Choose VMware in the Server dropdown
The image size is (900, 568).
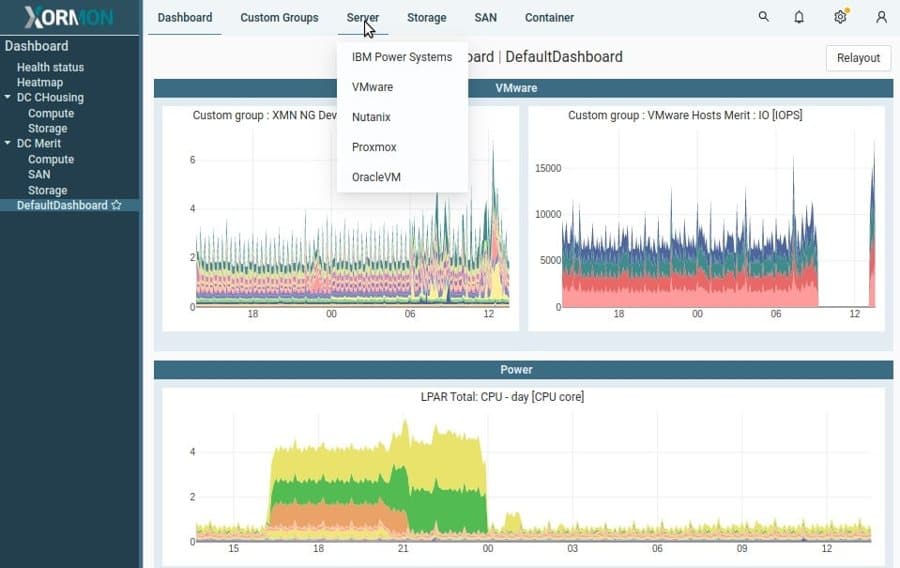coord(402,87)
